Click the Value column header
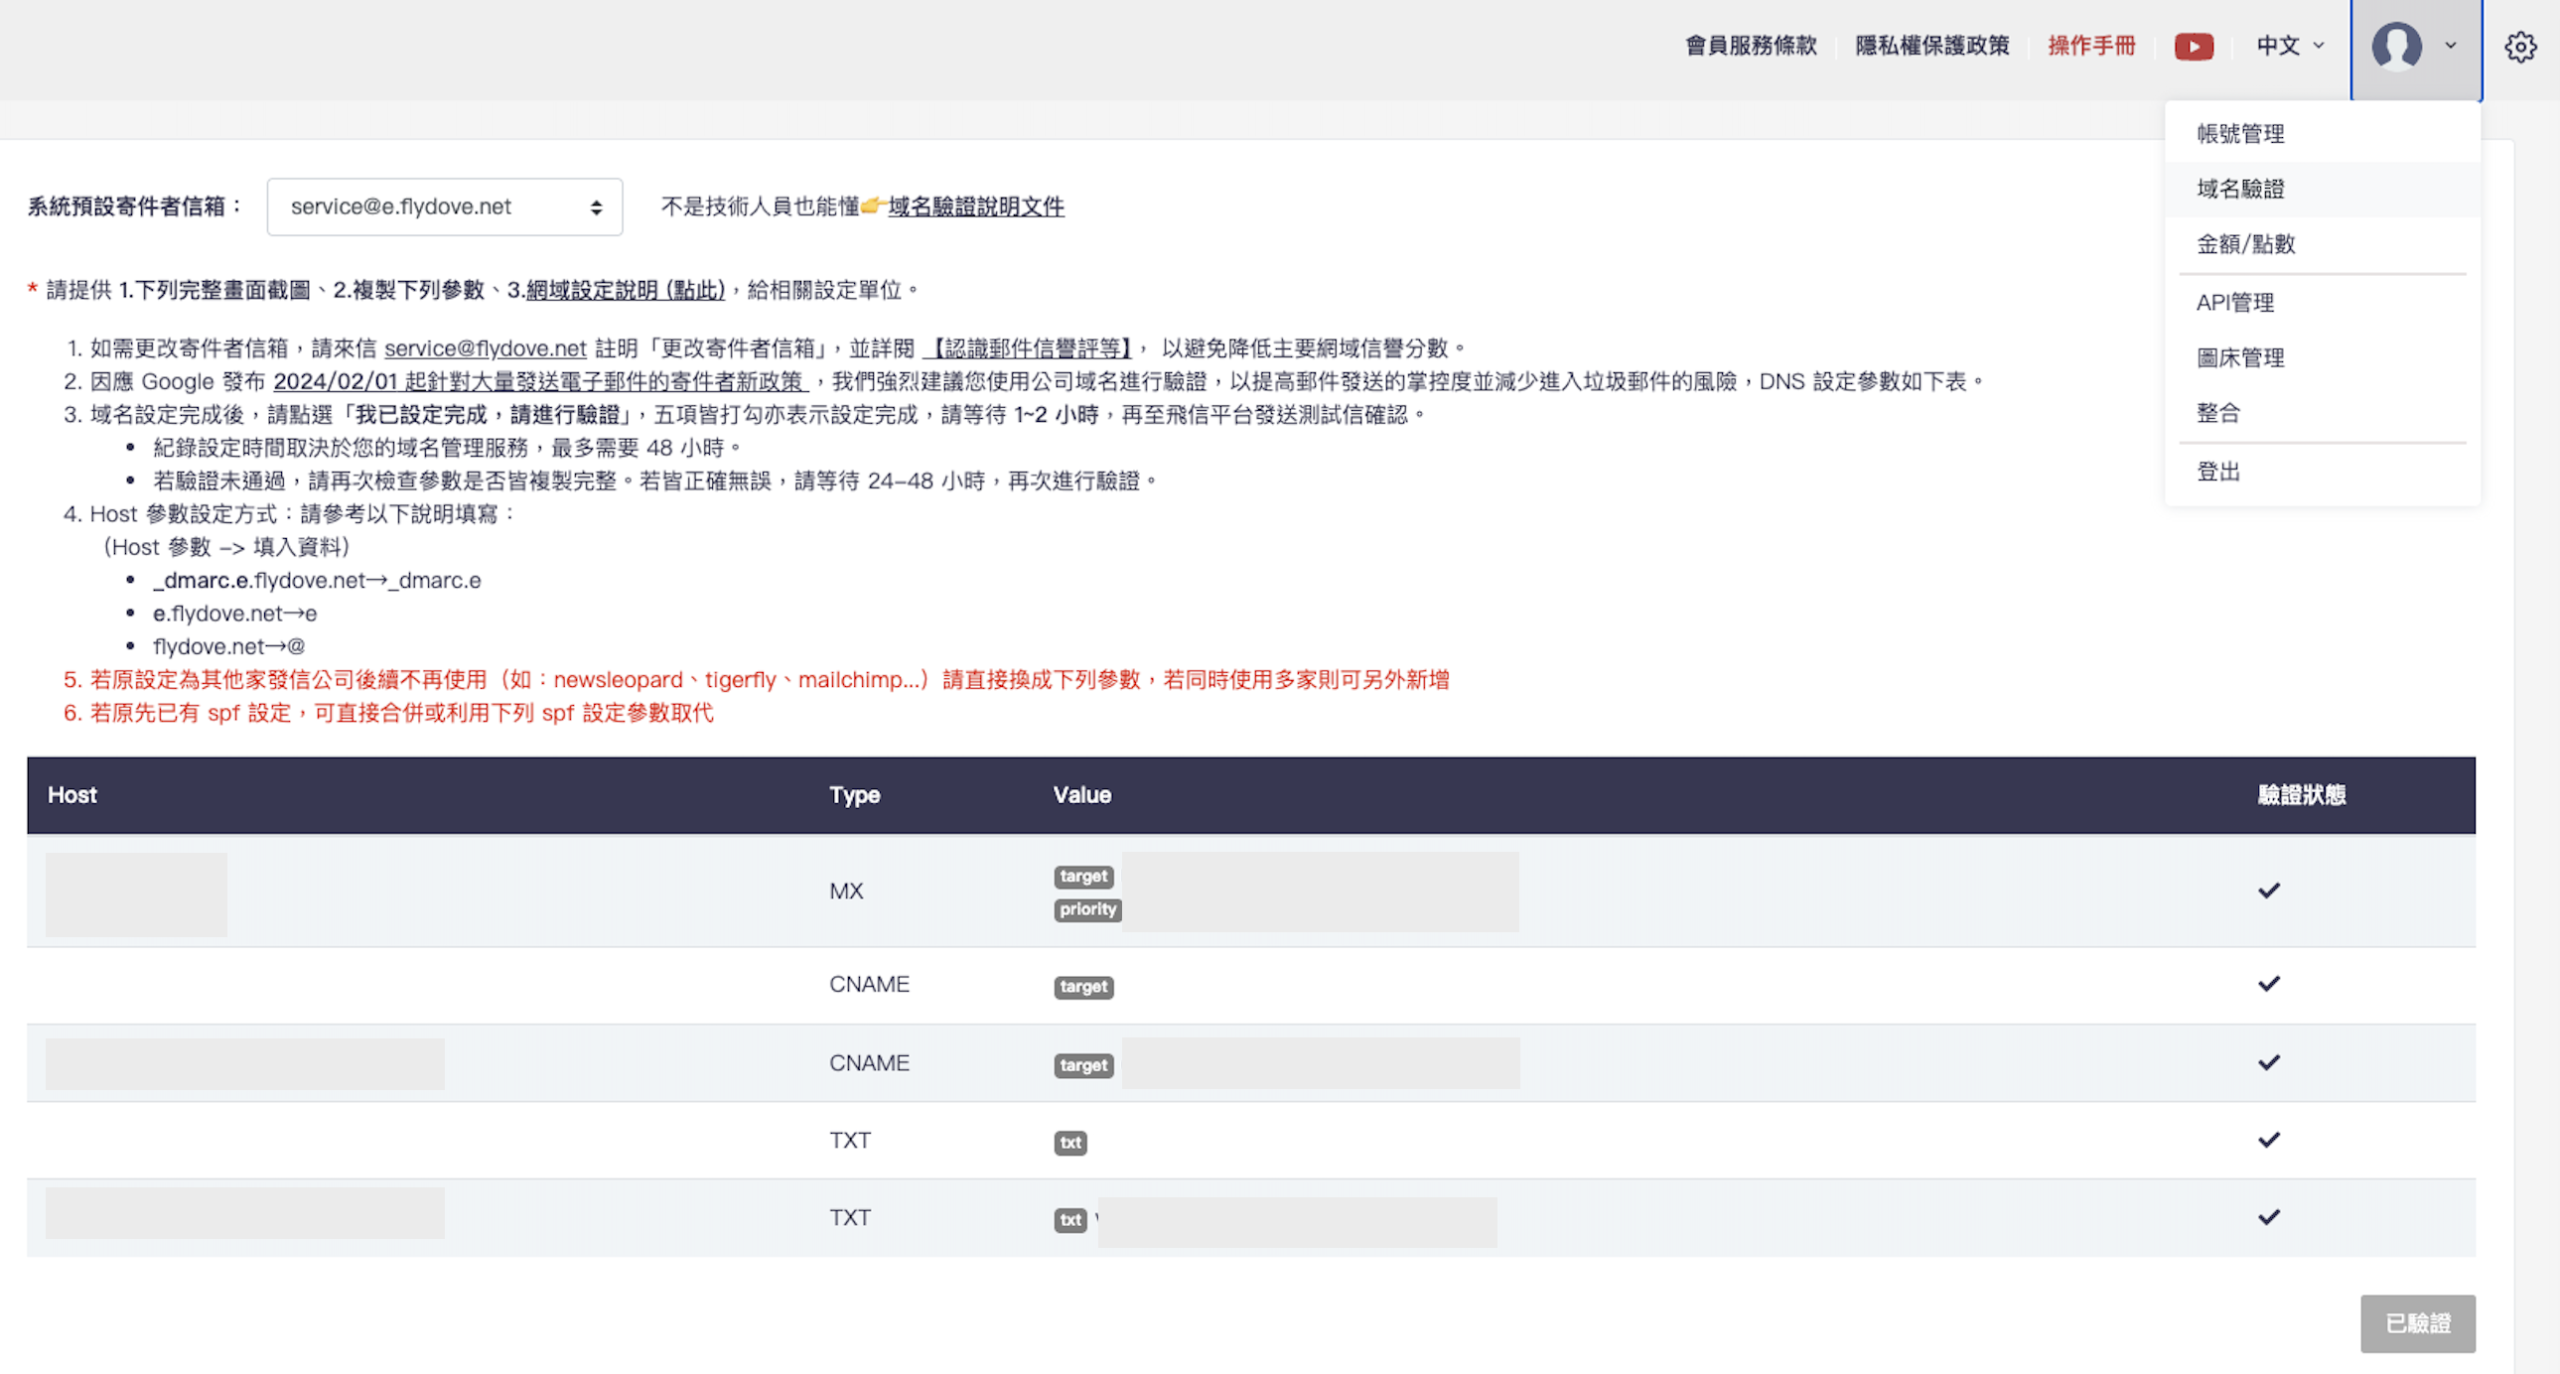Screen dimensions: 2560x1374 (1081, 795)
